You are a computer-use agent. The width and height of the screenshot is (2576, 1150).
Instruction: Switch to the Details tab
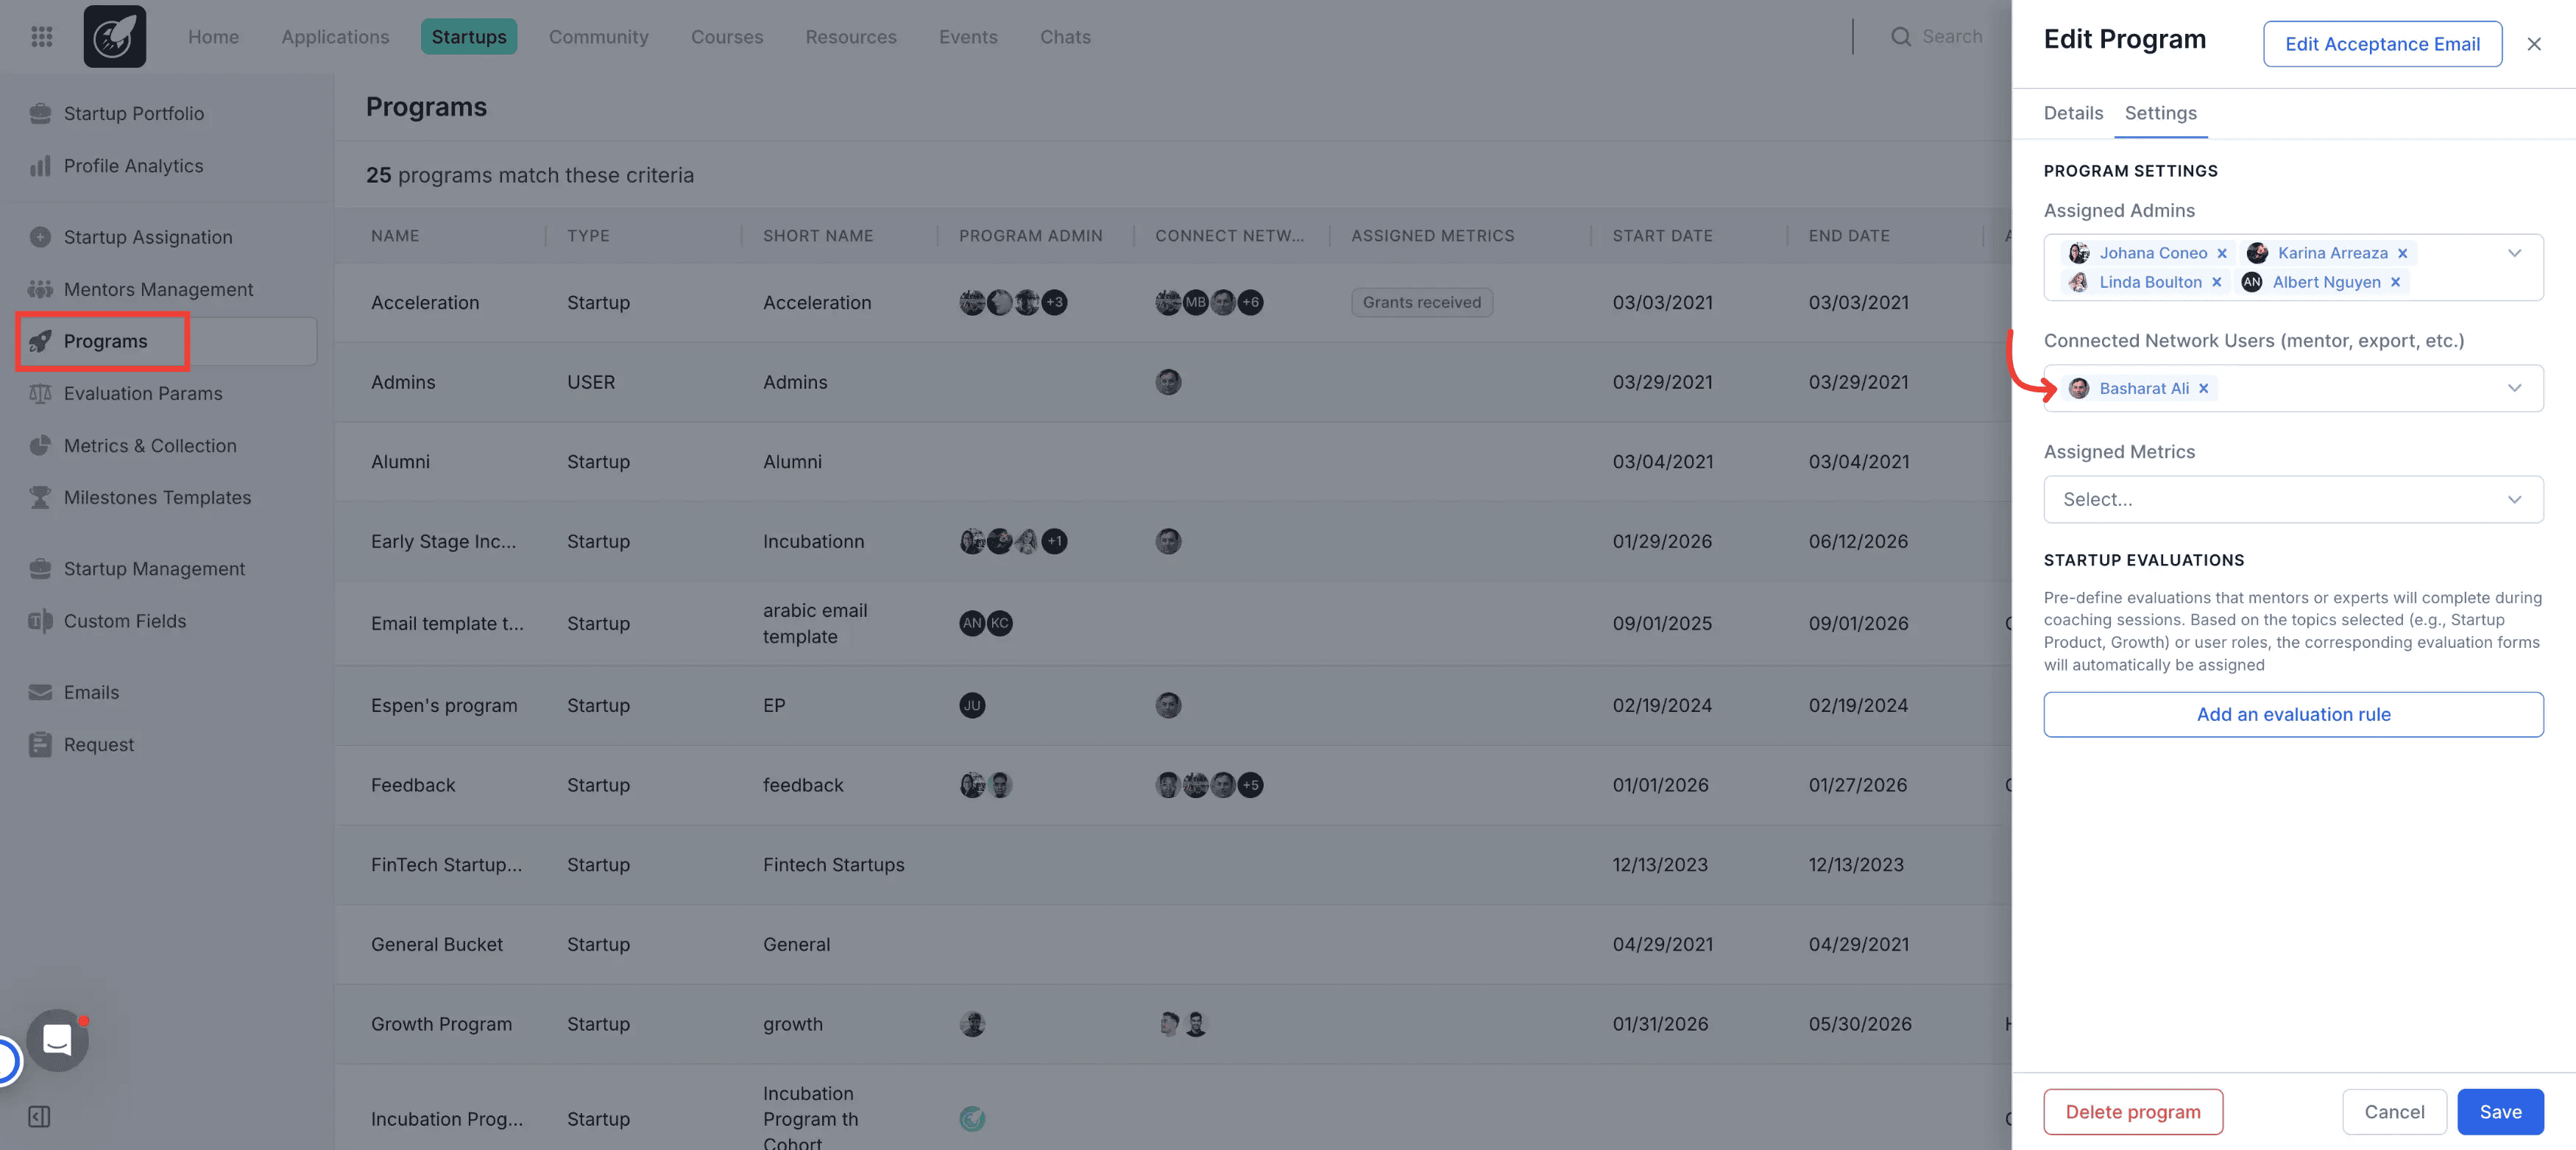point(2073,113)
